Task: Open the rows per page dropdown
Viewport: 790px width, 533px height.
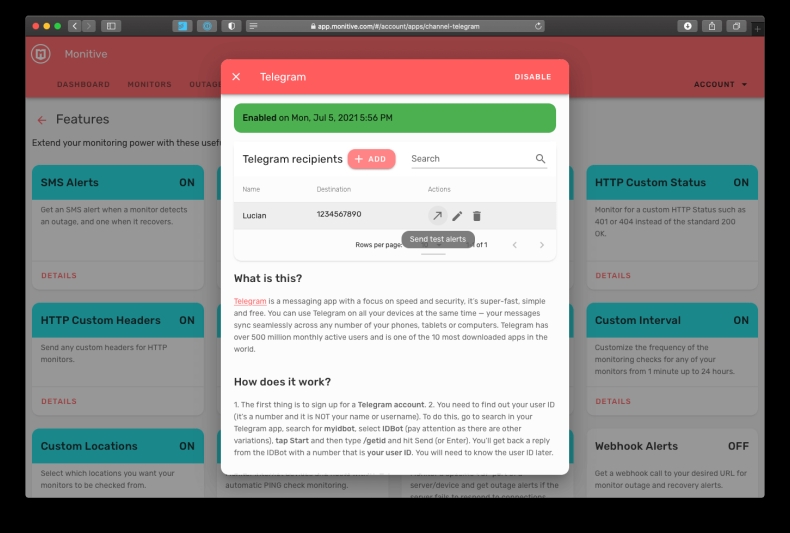Action: coord(437,245)
